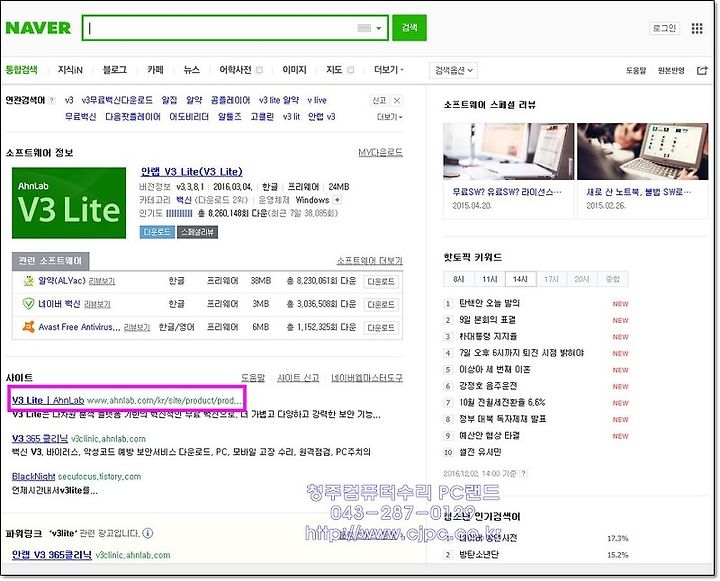Image resolution: width=720 pixels, height=581 pixels.
Task: Click the 신고 button in related searches
Action: [379, 101]
